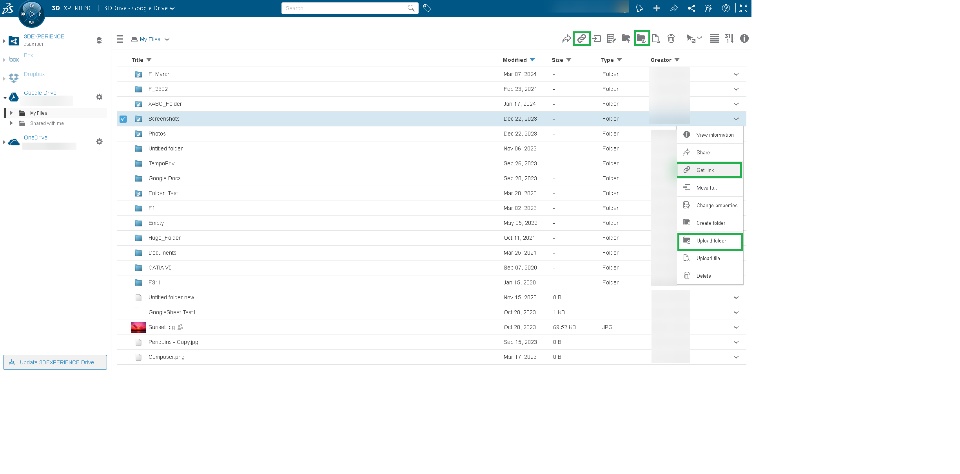The image size is (960, 474).
Task: Open the Huge_Folder row
Action: pos(431,238)
